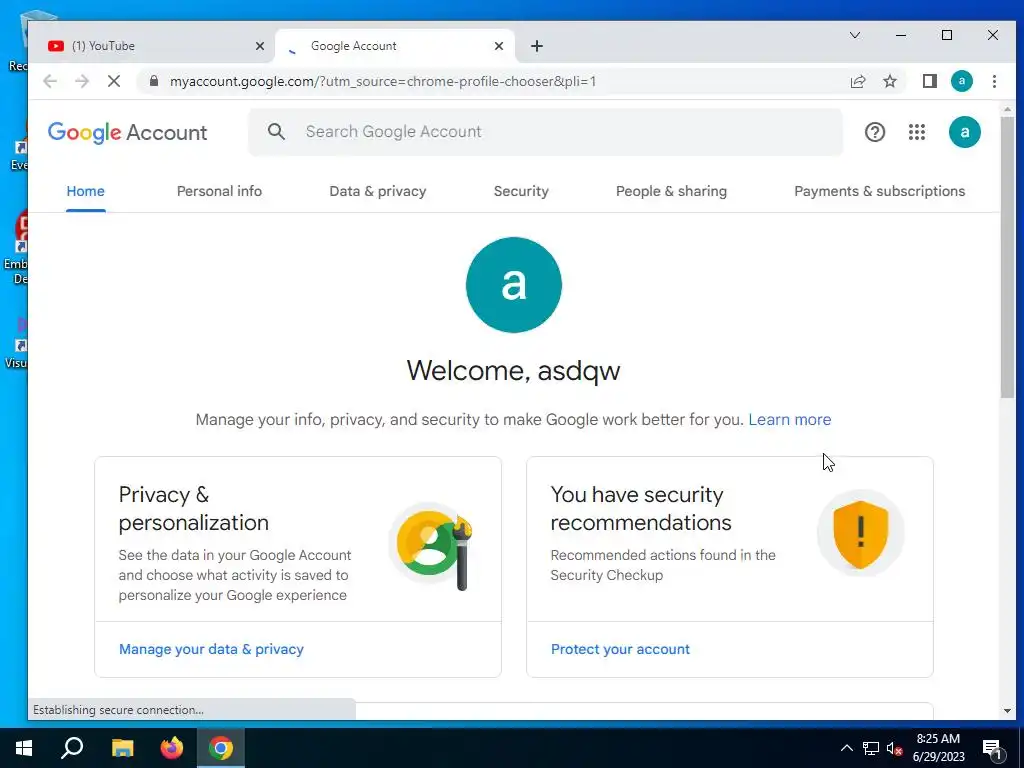Image resolution: width=1024 pixels, height=768 pixels.
Task: Open the Chrome three-dot menu
Action: coord(994,81)
